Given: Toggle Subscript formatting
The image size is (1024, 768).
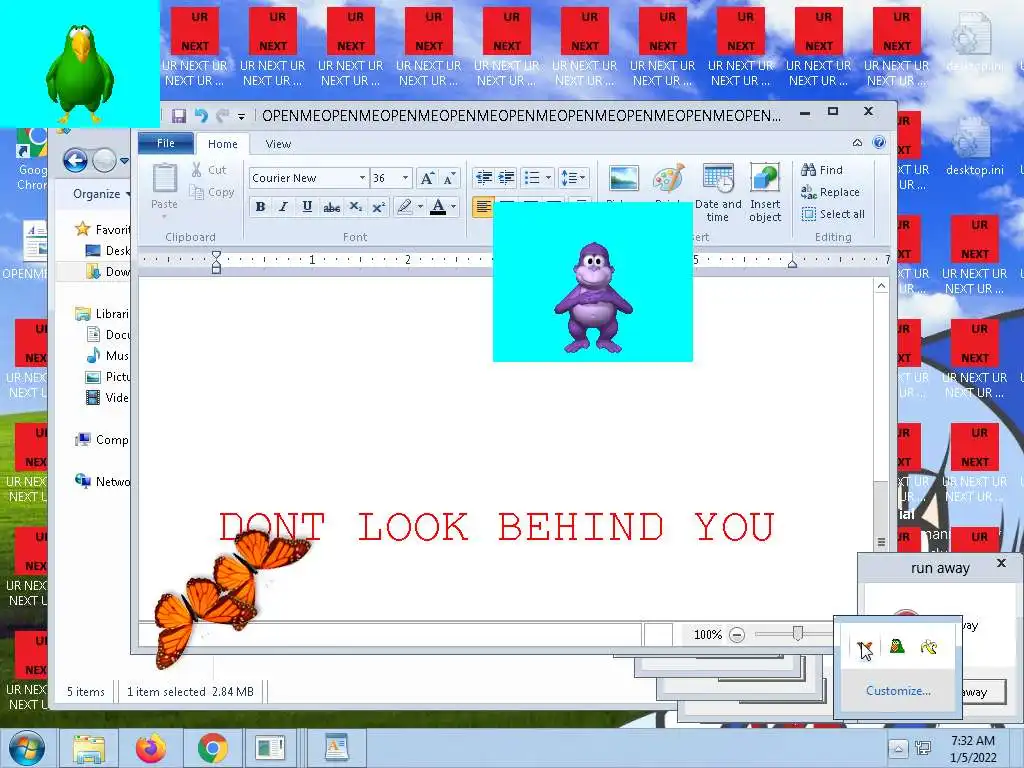Looking at the screenshot, I should (x=355, y=207).
